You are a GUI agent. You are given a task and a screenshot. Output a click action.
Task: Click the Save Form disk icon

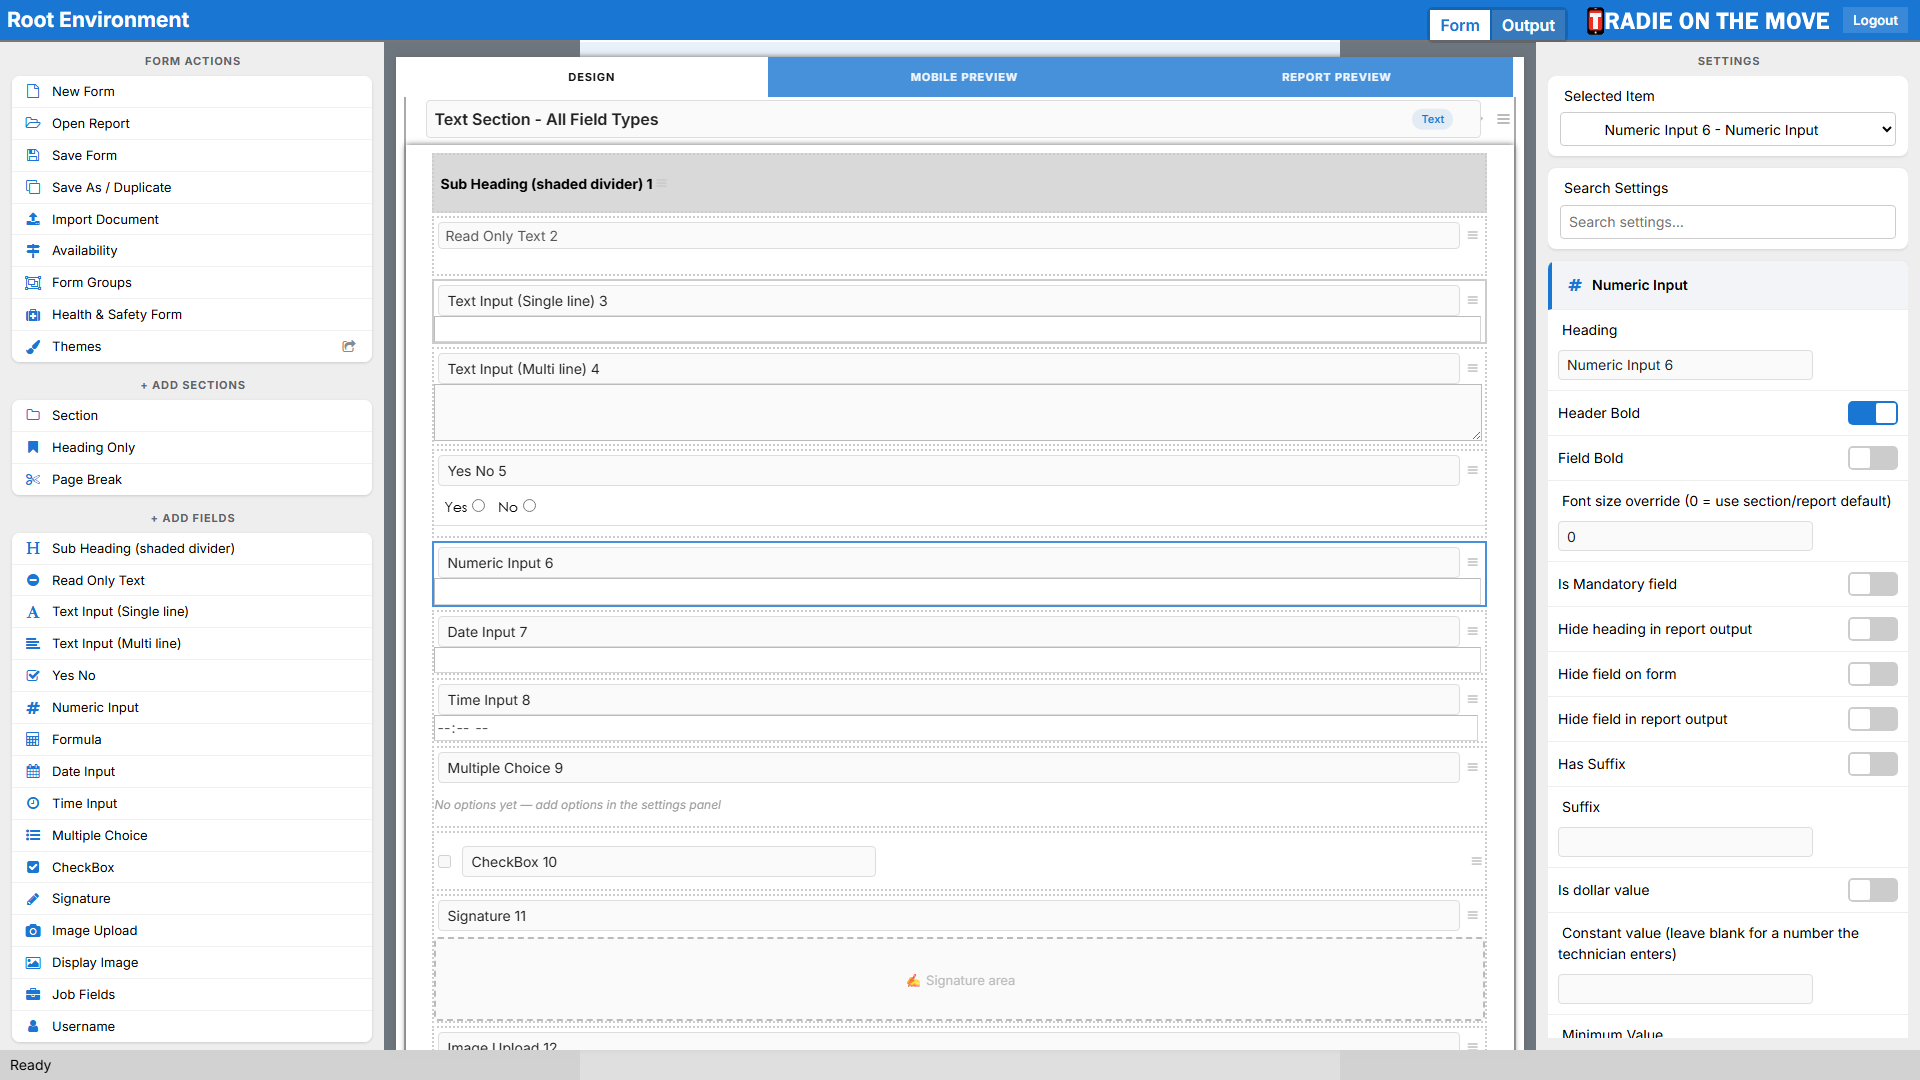[x=33, y=155]
